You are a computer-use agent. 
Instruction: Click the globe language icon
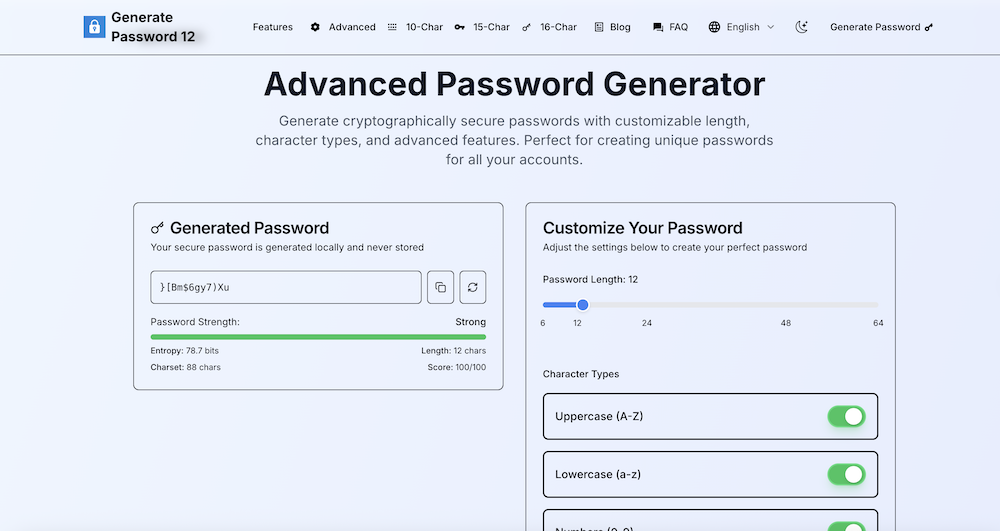pyautogui.click(x=714, y=27)
